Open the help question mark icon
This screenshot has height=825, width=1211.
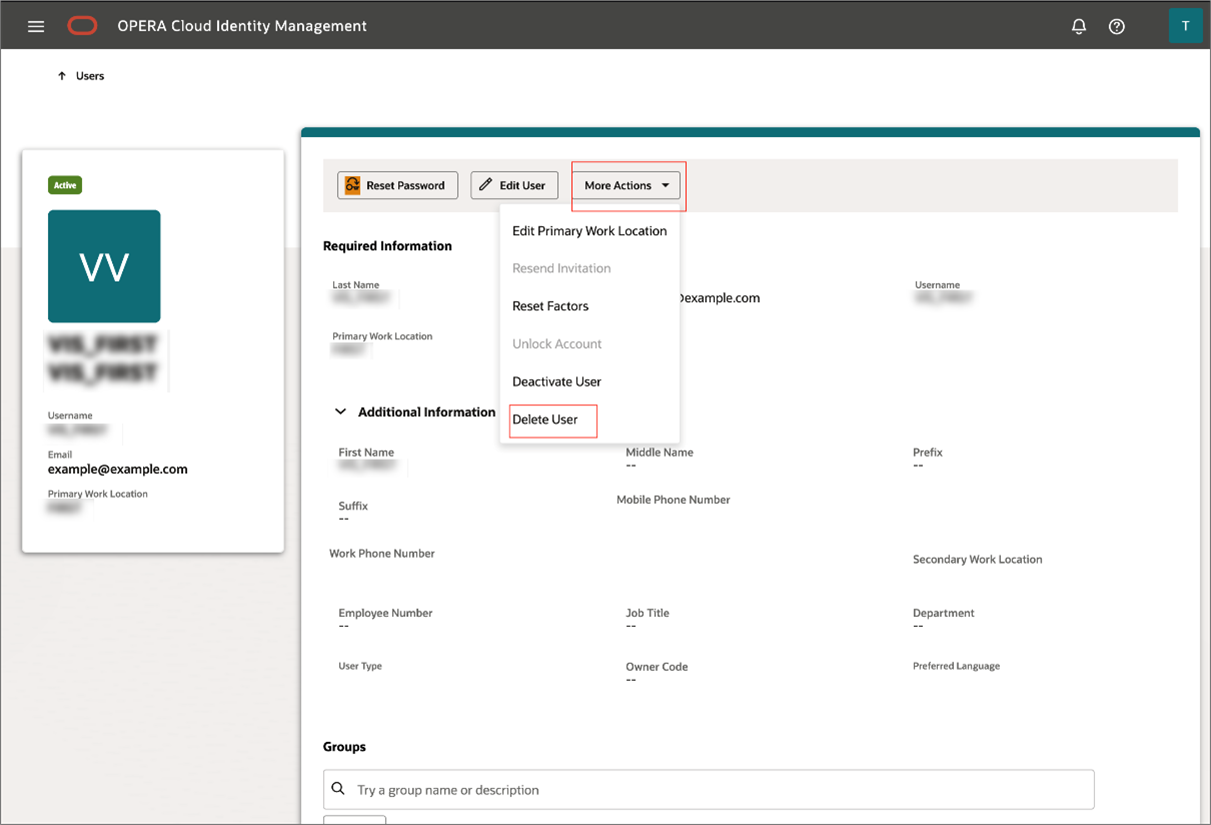tap(1117, 27)
